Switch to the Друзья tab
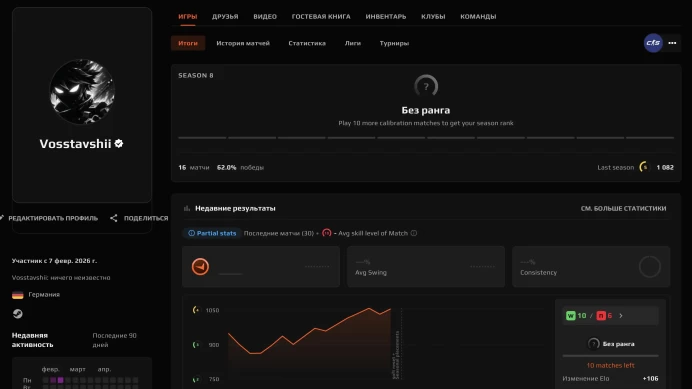Screen dimensions: 692x389 click(x=225, y=16)
